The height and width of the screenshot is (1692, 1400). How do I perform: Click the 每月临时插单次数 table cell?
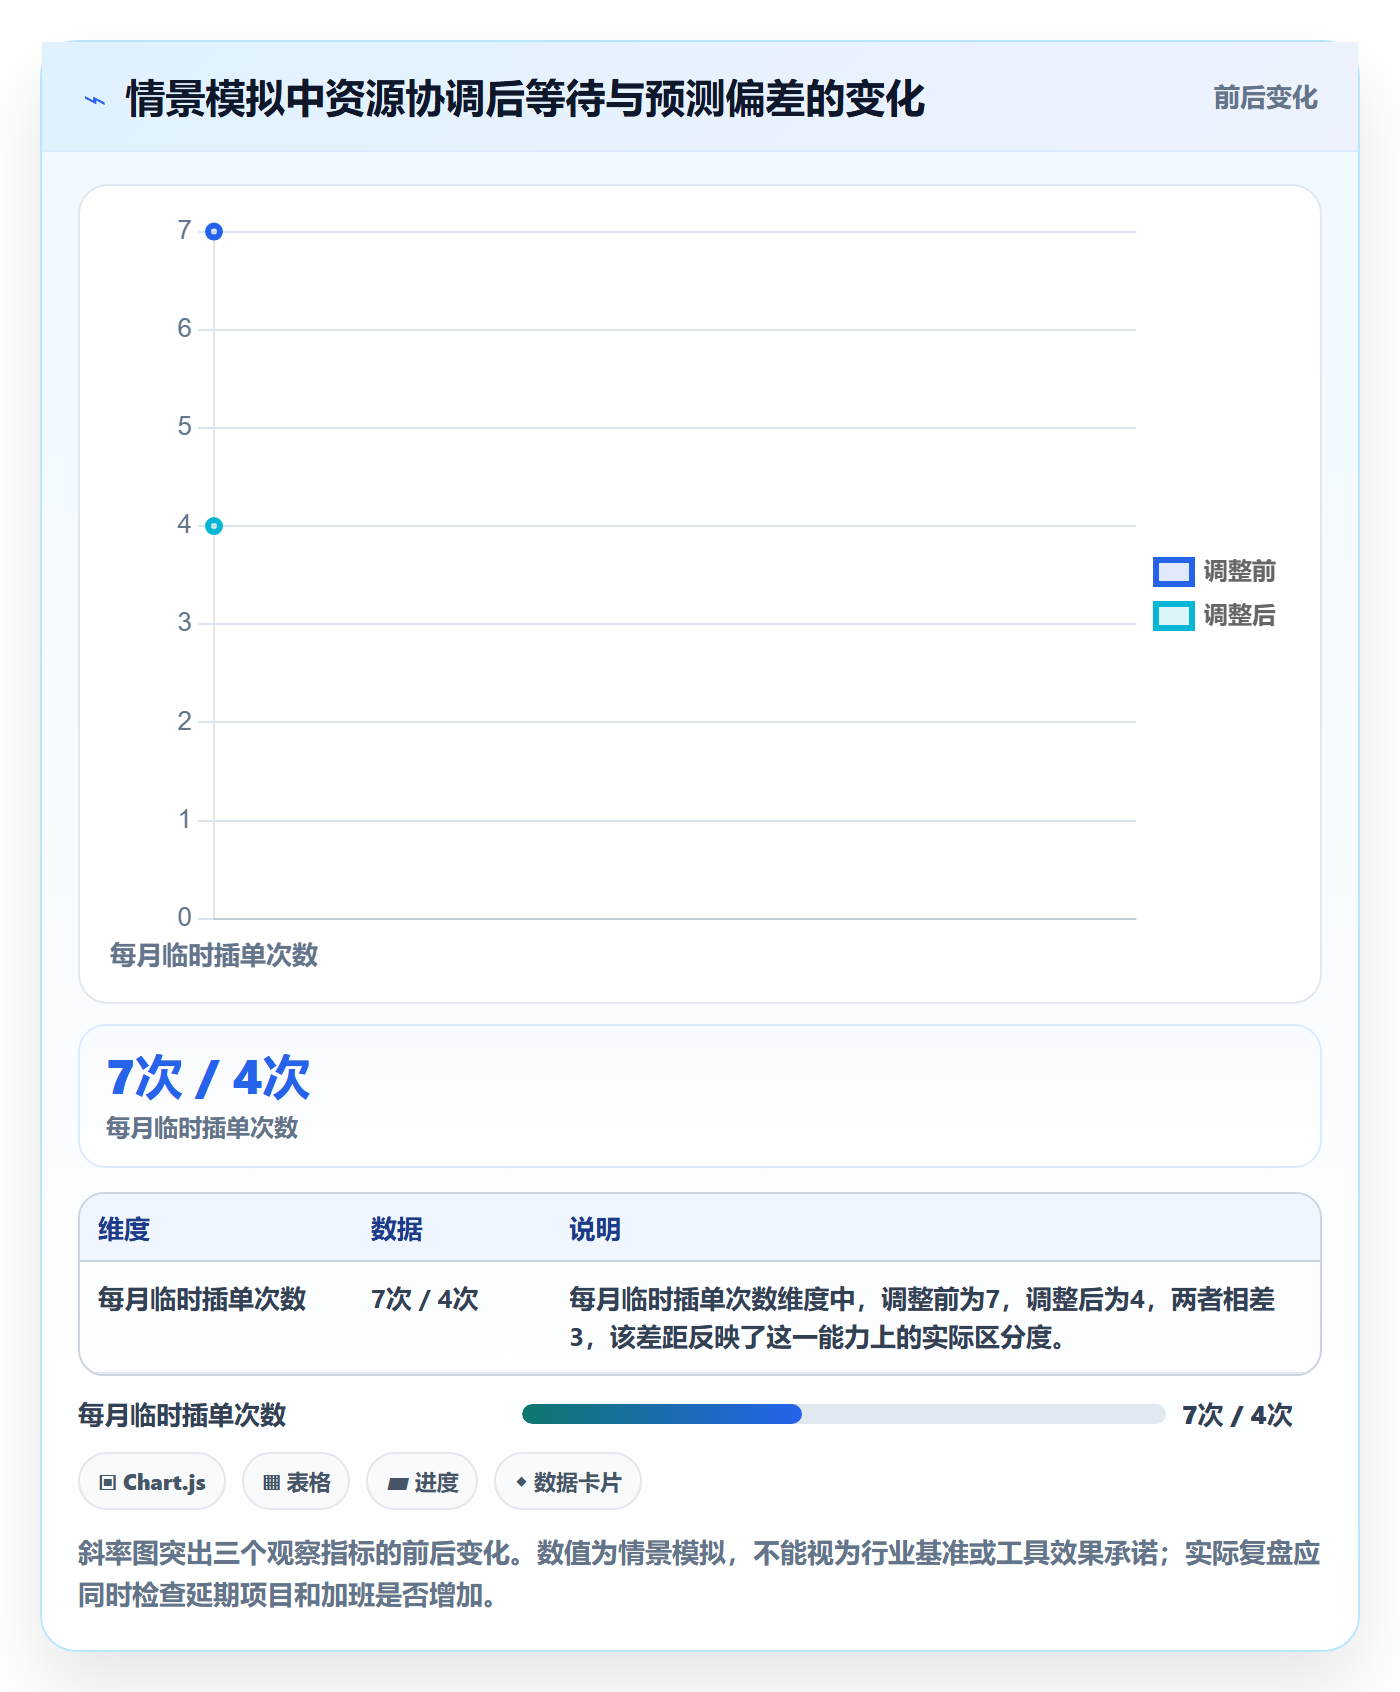pos(202,1299)
